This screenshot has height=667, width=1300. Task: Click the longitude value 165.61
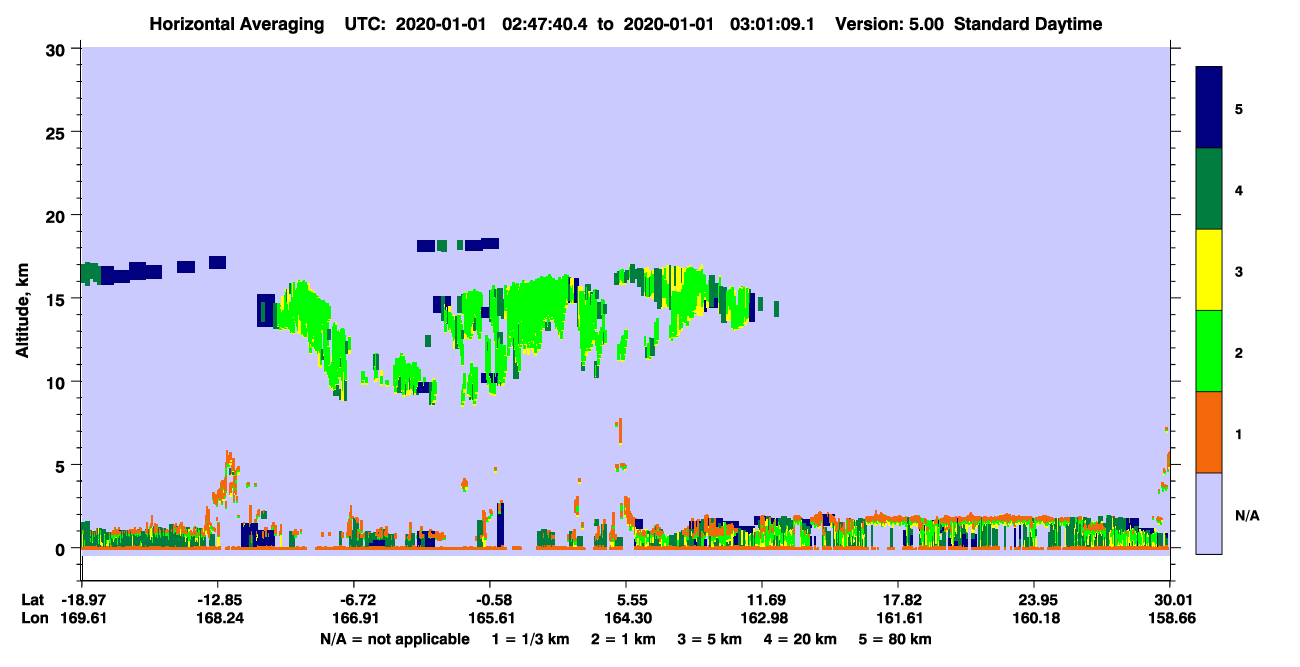490,619
